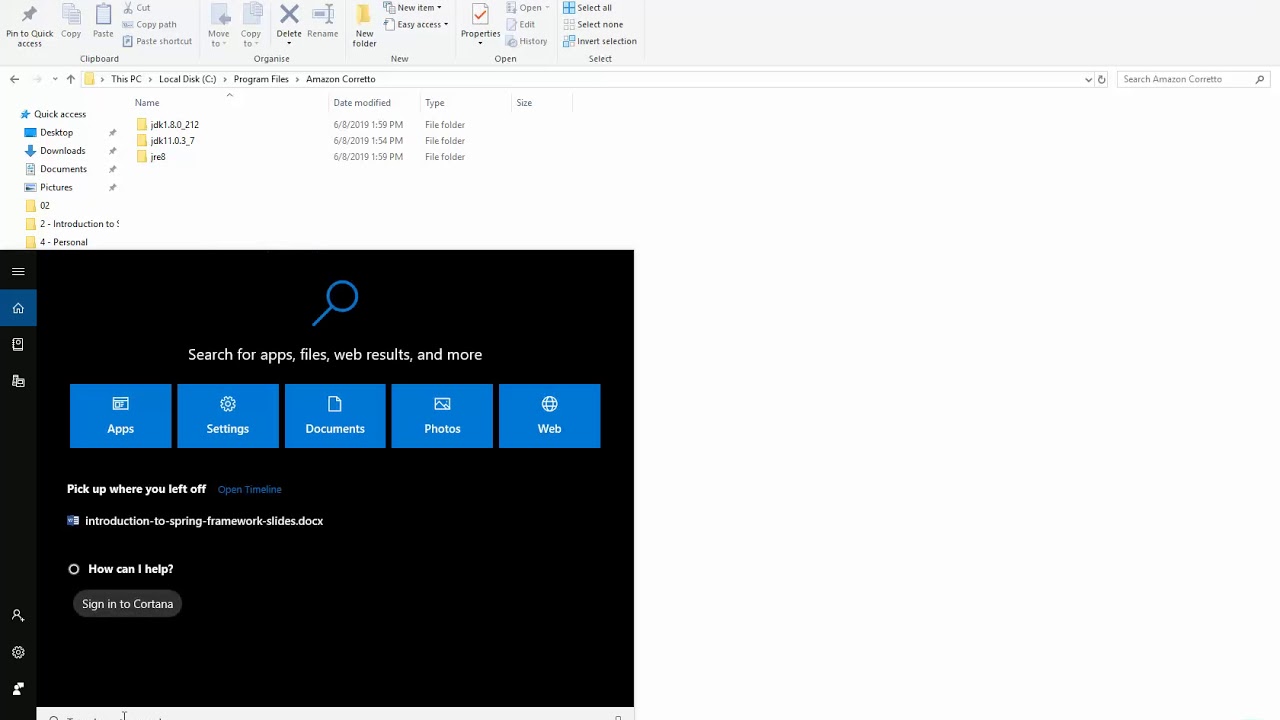Click Program Files breadcrumb
The height and width of the screenshot is (720, 1280).
pos(261,79)
